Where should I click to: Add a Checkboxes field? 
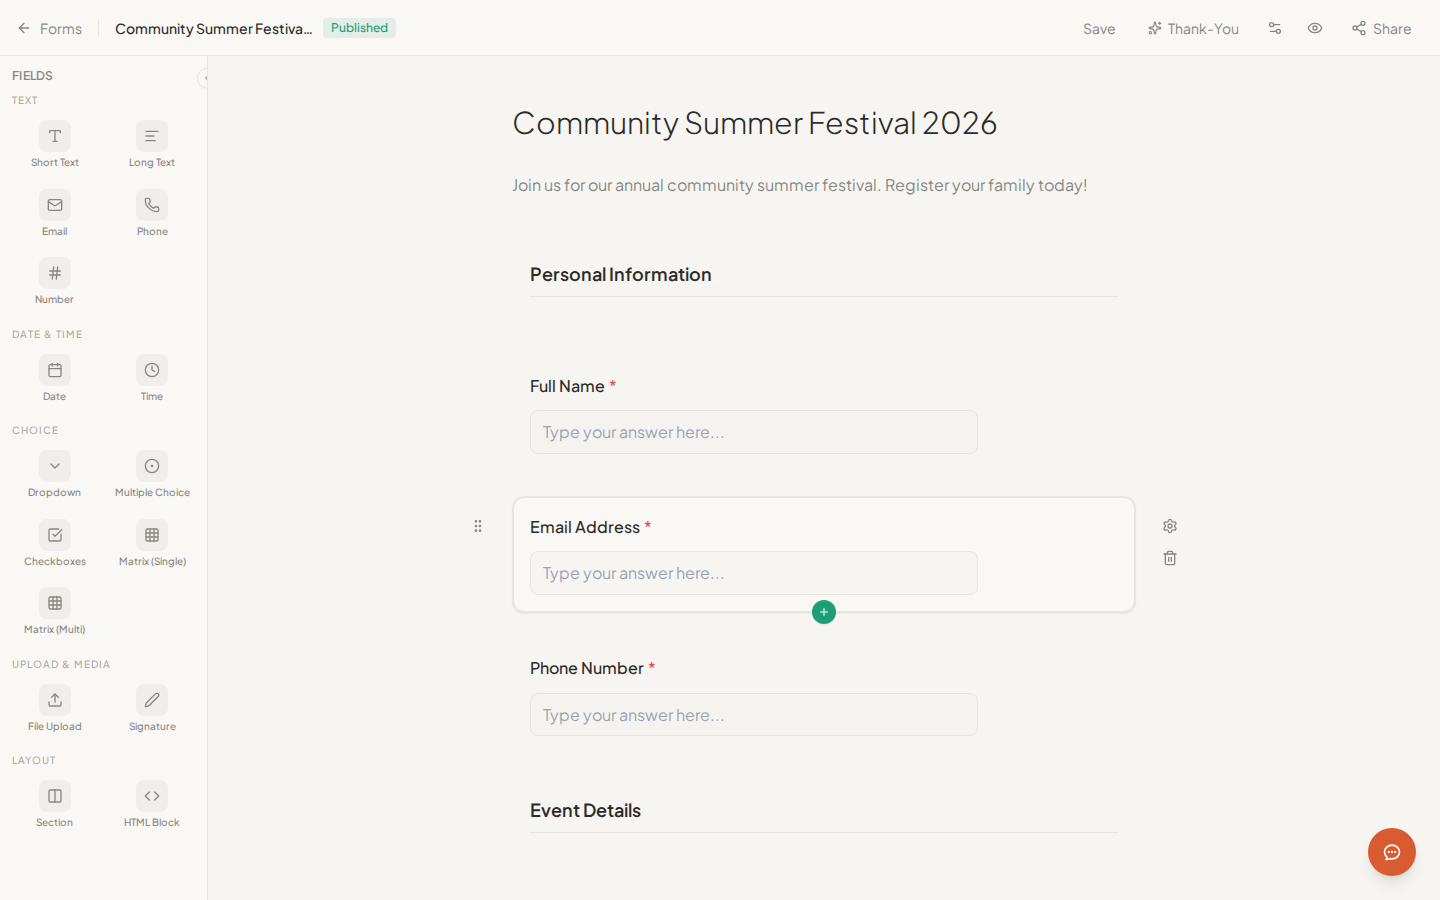coord(54,542)
